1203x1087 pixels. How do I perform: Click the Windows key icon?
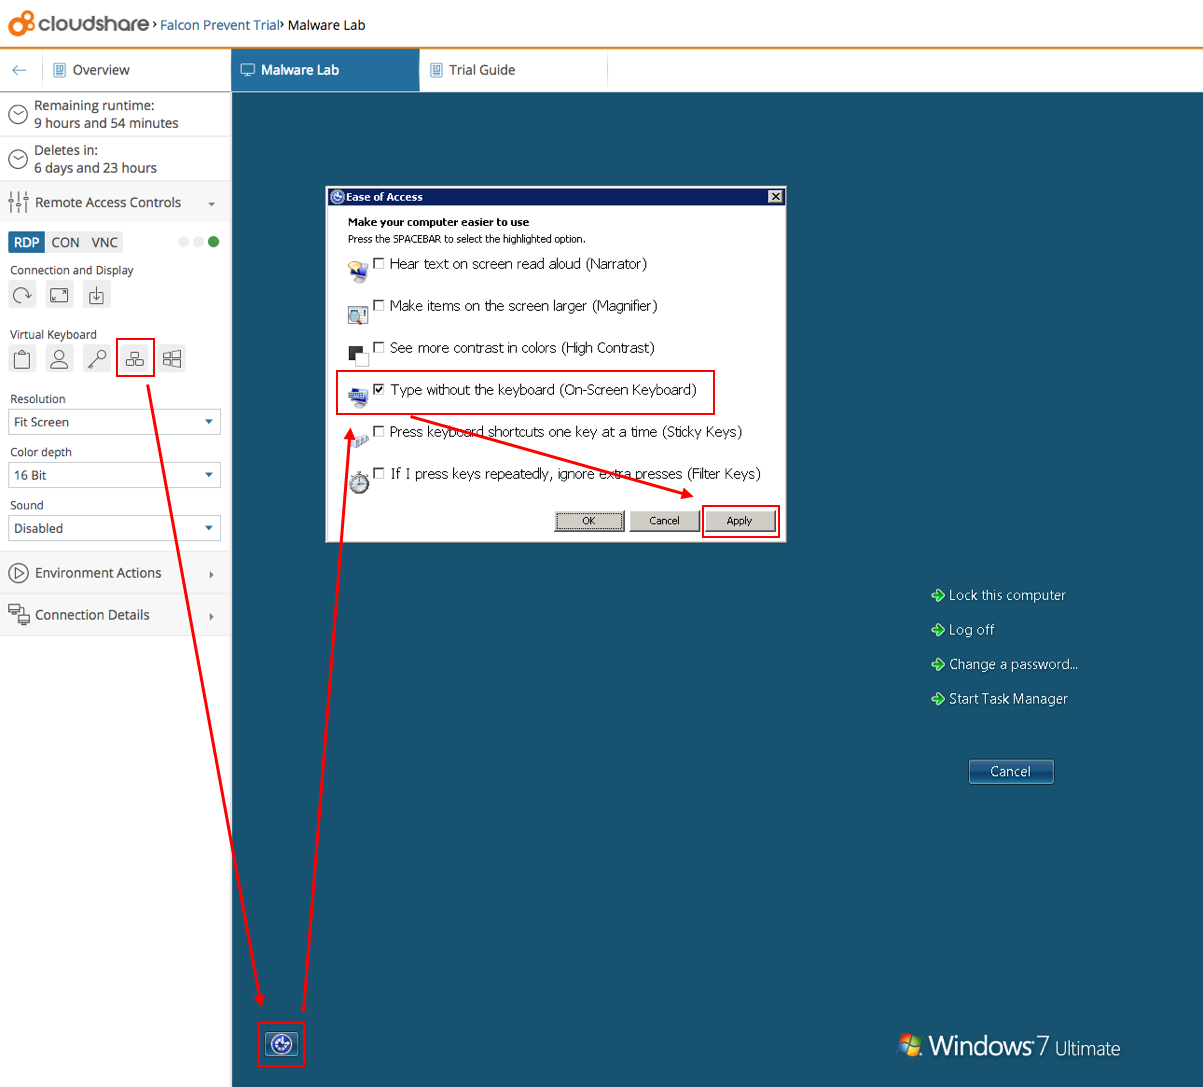(x=172, y=359)
